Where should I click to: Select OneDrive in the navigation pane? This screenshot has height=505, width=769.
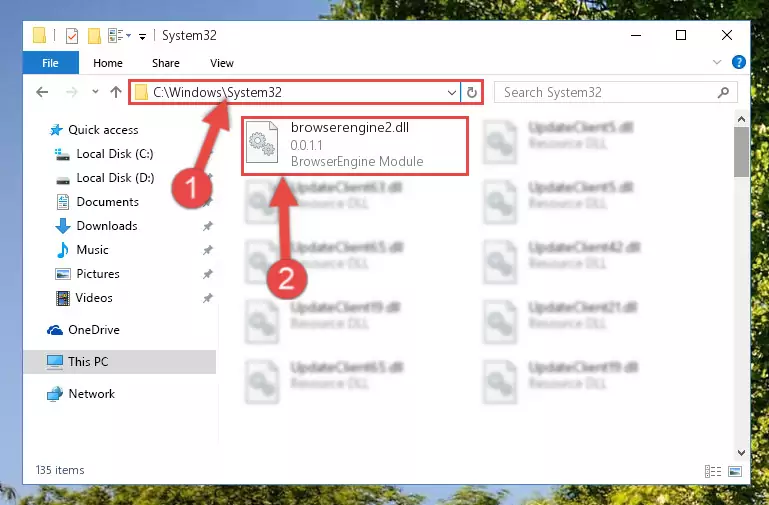point(93,330)
